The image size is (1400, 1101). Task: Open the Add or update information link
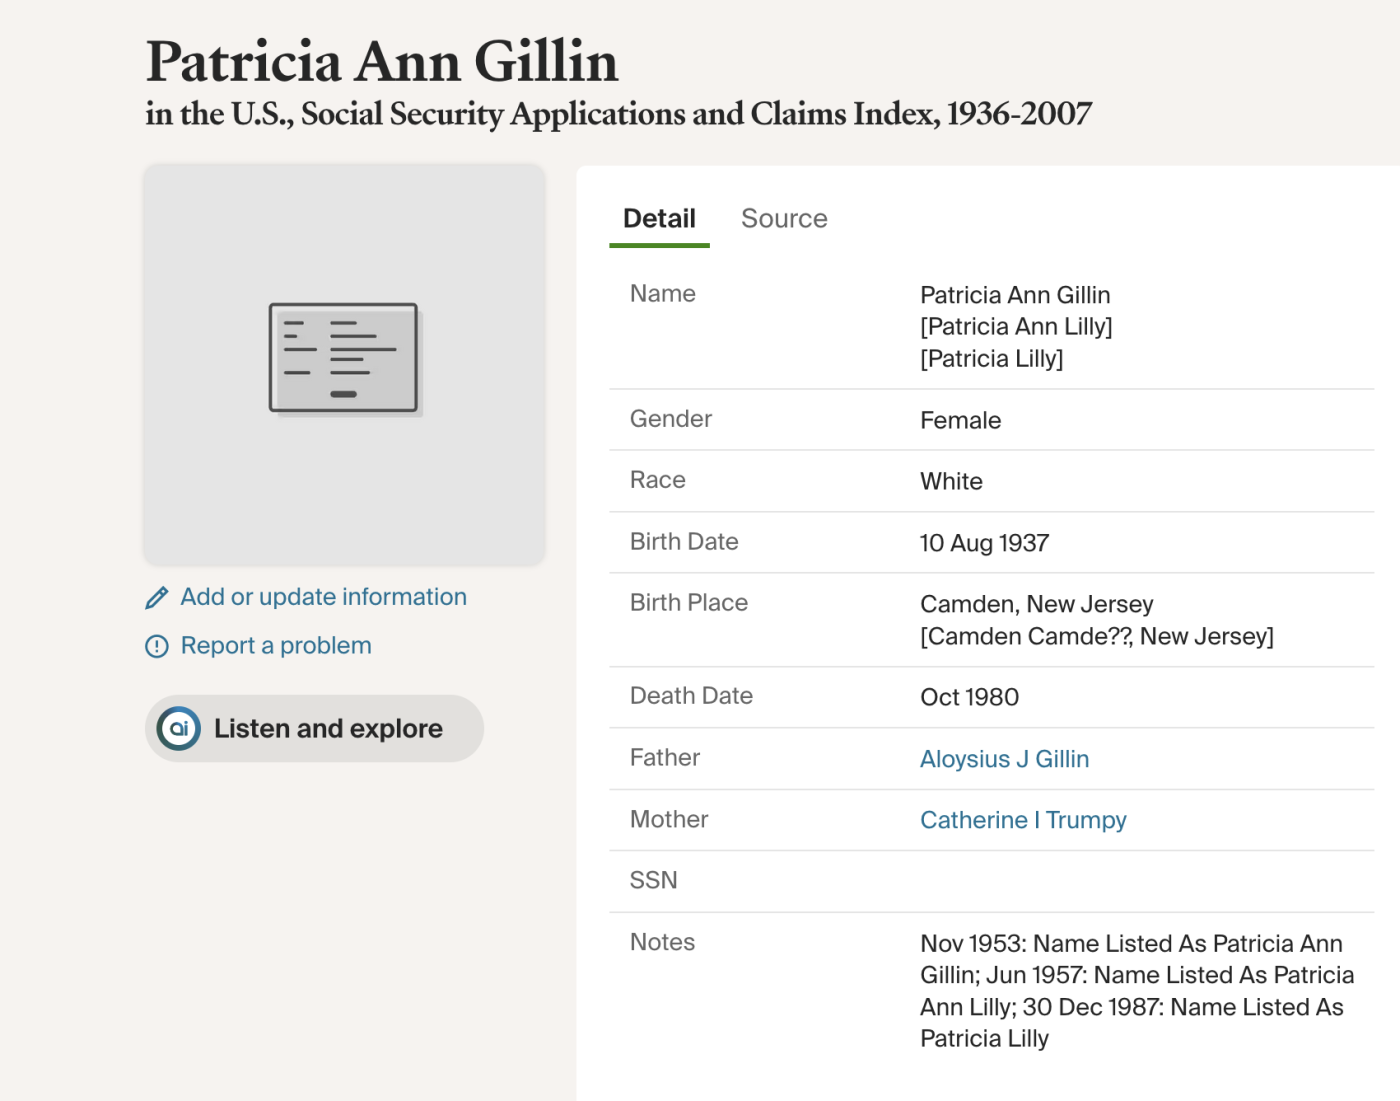click(323, 597)
